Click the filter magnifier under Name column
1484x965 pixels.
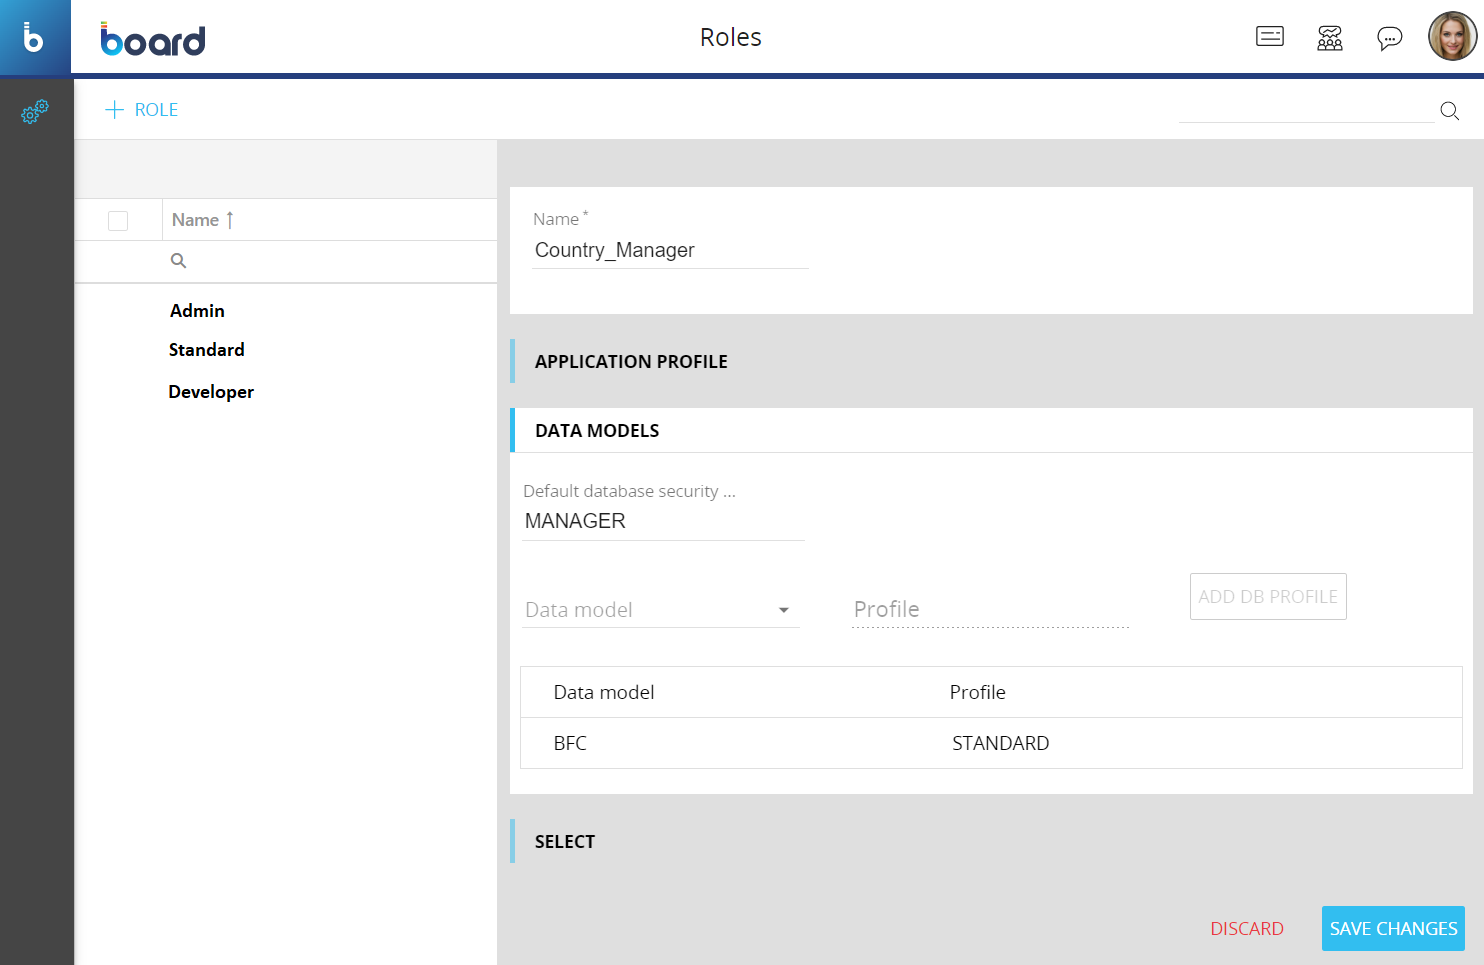pos(179,261)
